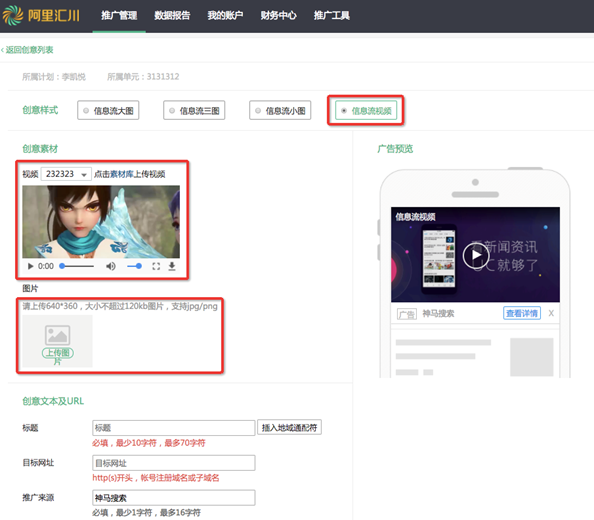The width and height of the screenshot is (594, 520).
Task: Select the 信息流大图 radio option
Action: pyautogui.click(x=108, y=110)
